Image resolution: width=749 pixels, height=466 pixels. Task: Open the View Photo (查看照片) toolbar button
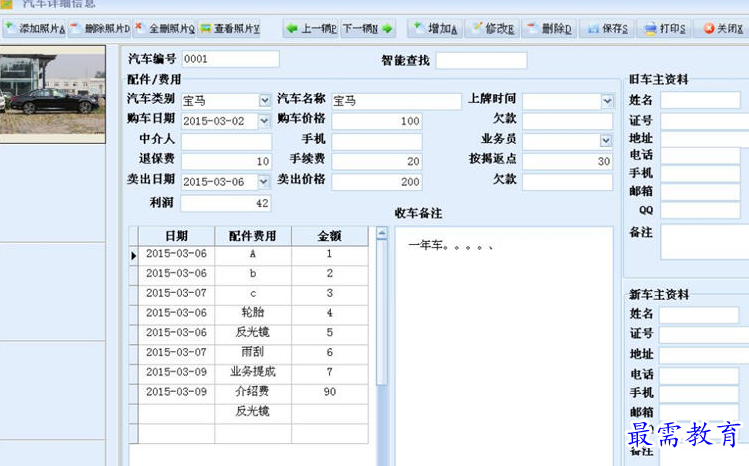229,29
